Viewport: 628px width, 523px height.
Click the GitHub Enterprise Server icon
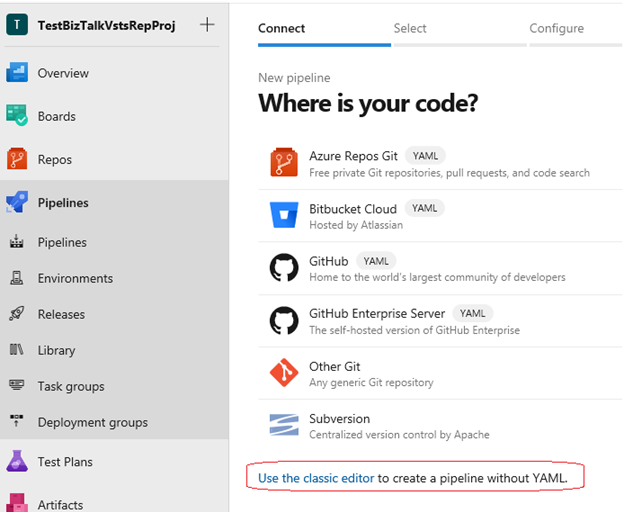coord(284,320)
